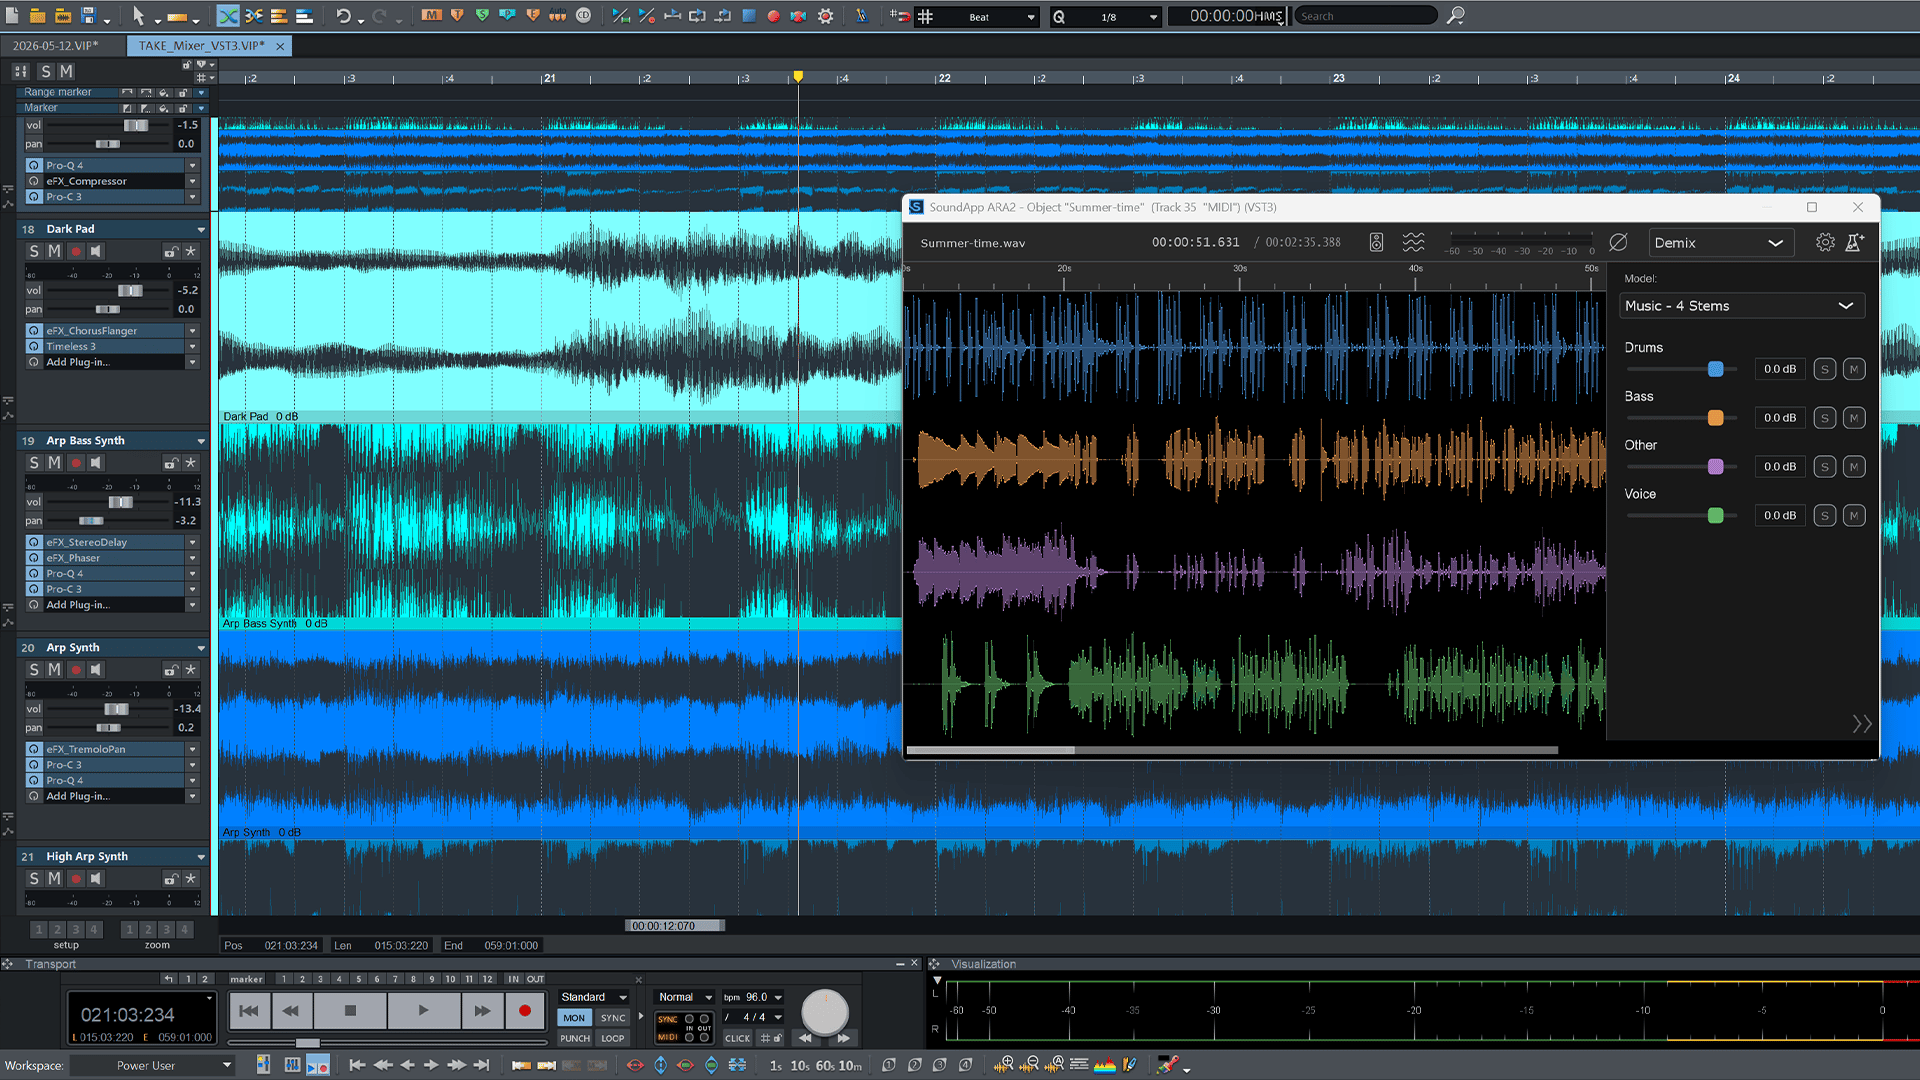This screenshot has height=1080, width=1920.
Task: Click the CD disc icon in toolbar
Action: [583, 16]
